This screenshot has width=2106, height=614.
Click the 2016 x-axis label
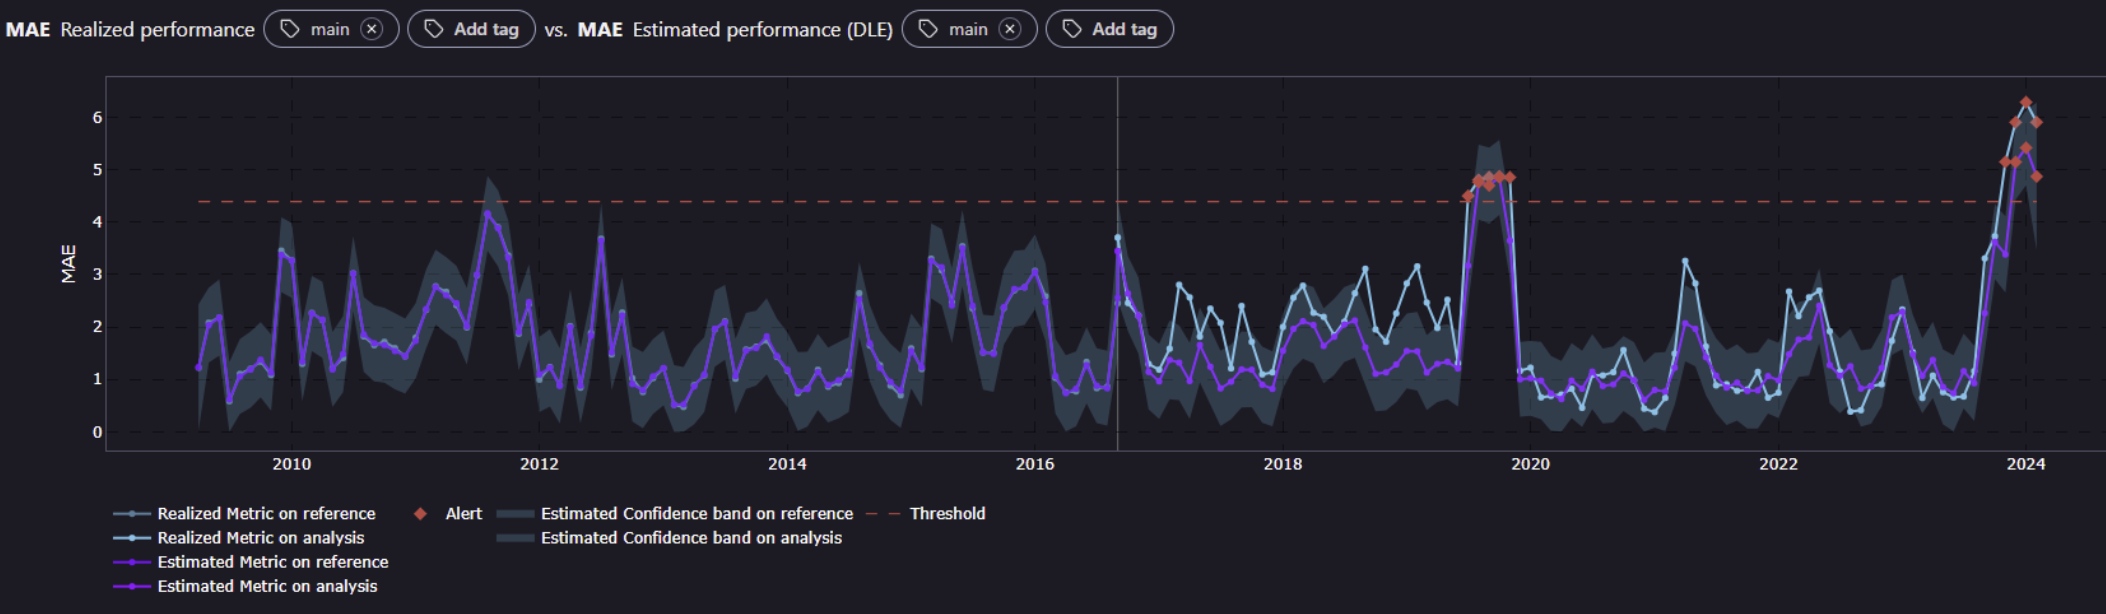click(x=1035, y=464)
